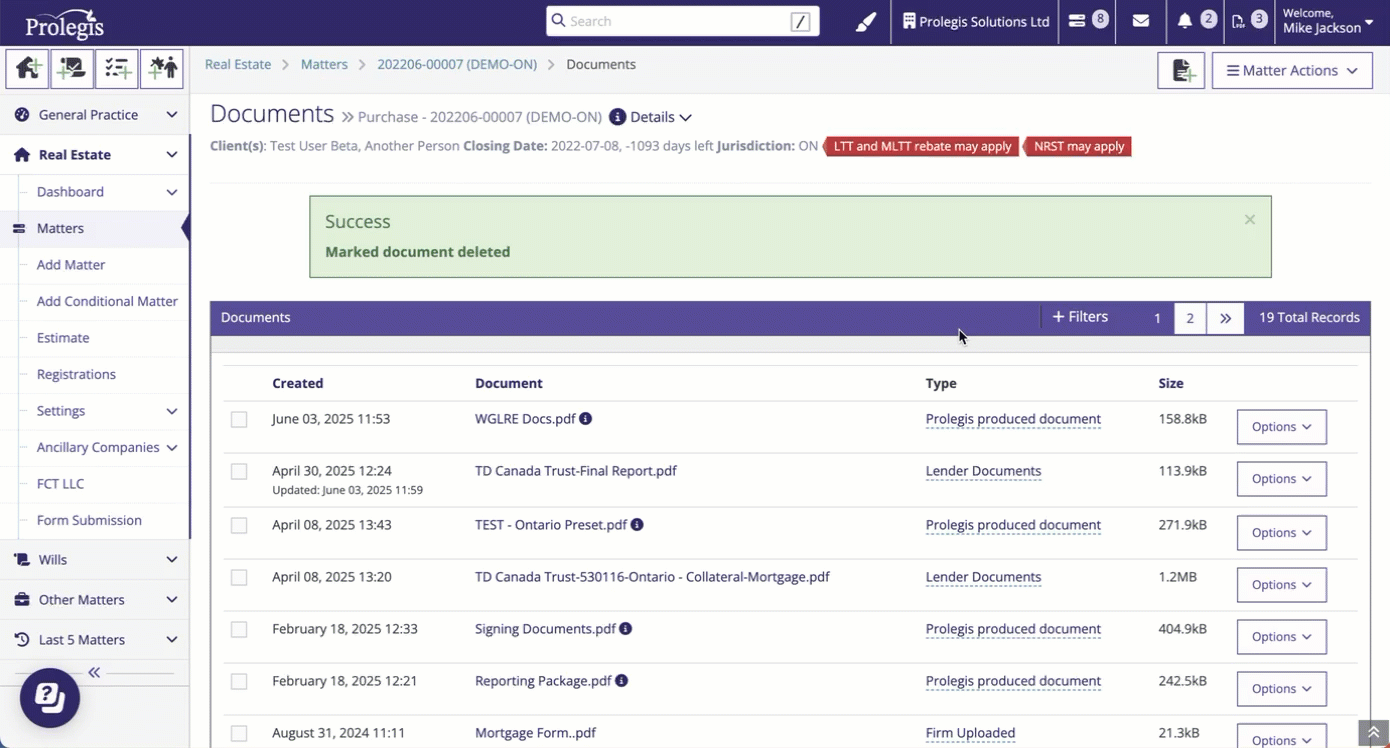Click the add new client person icon

[x=162, y=68]
